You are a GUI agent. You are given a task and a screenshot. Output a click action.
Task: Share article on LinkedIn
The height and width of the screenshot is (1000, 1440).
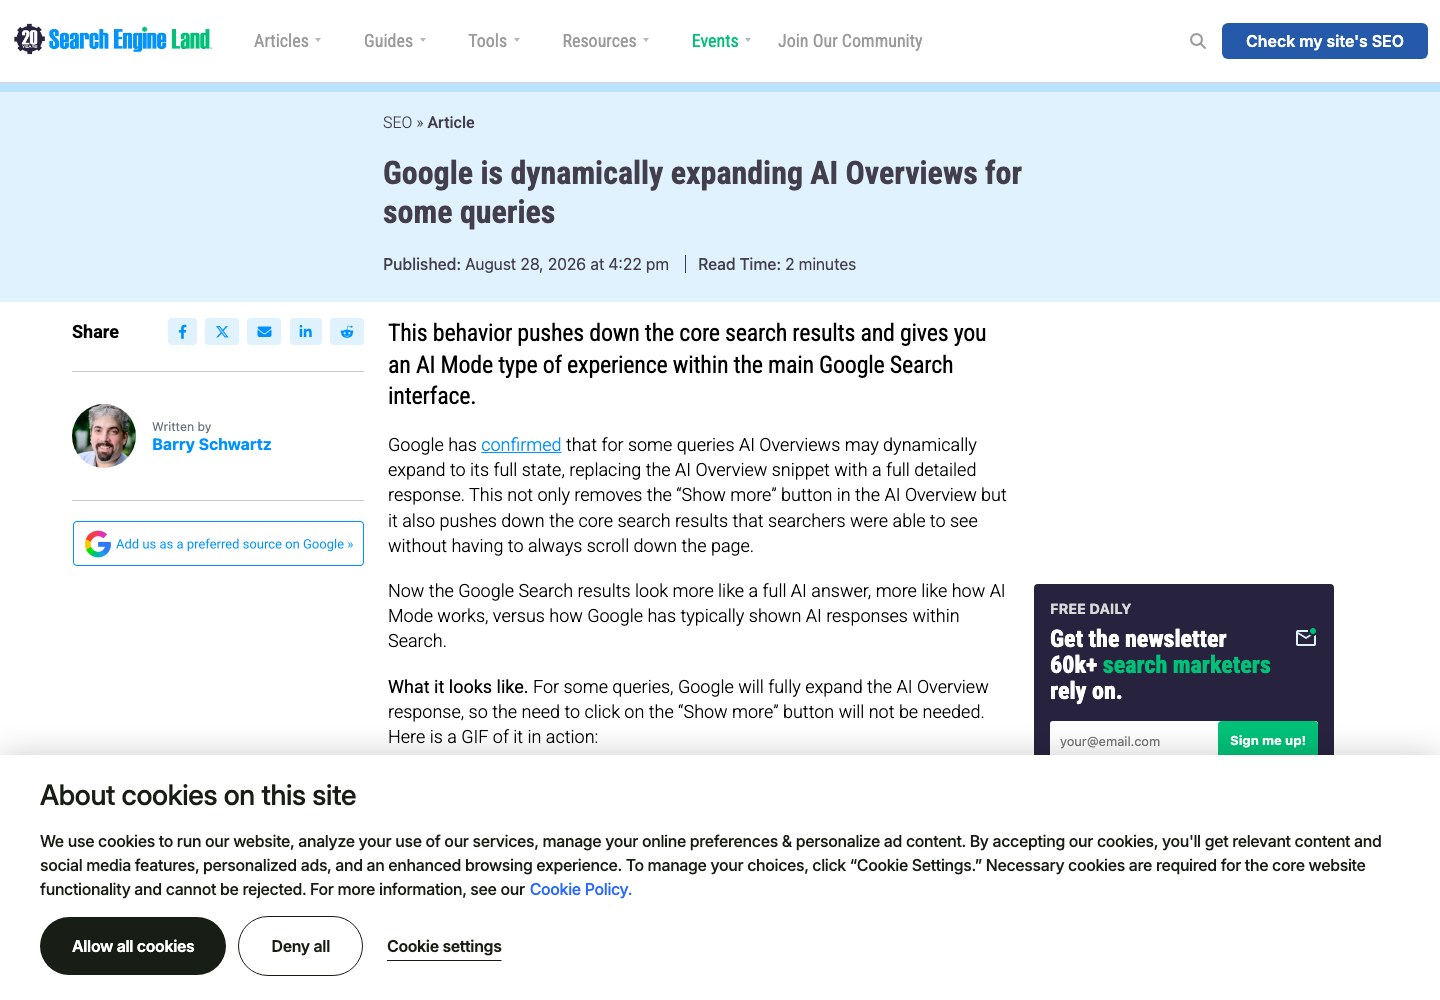305,332
